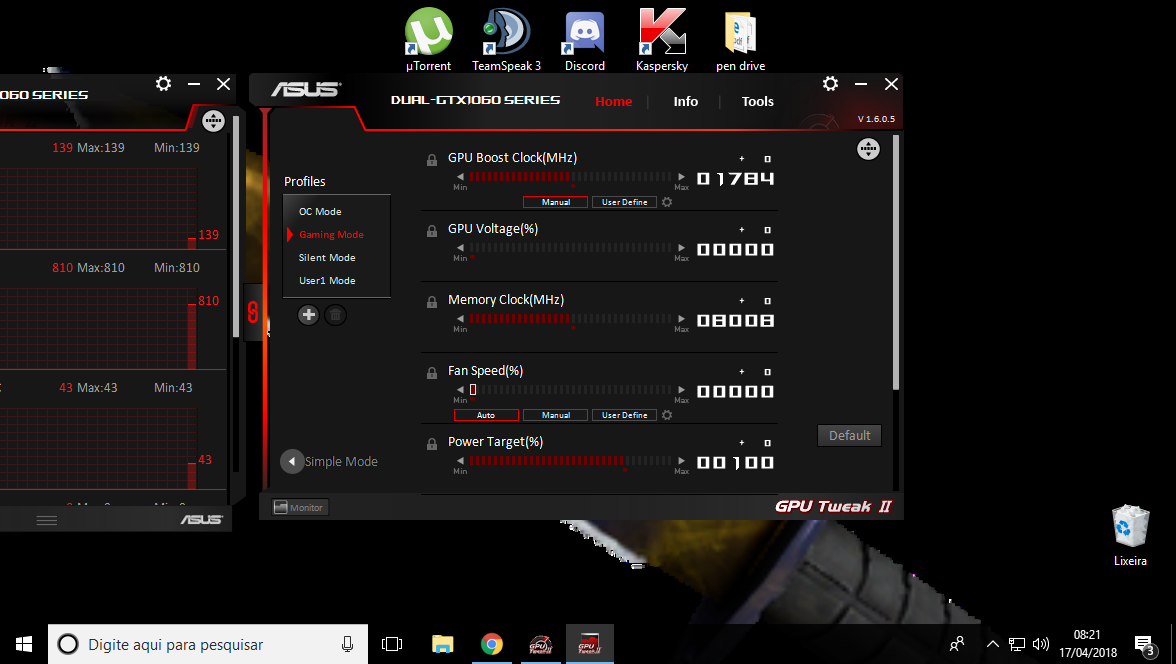Select User Define for GPU Boost Clock
The width and height of the screenshot is (1176, 664).
pos(625,202)
